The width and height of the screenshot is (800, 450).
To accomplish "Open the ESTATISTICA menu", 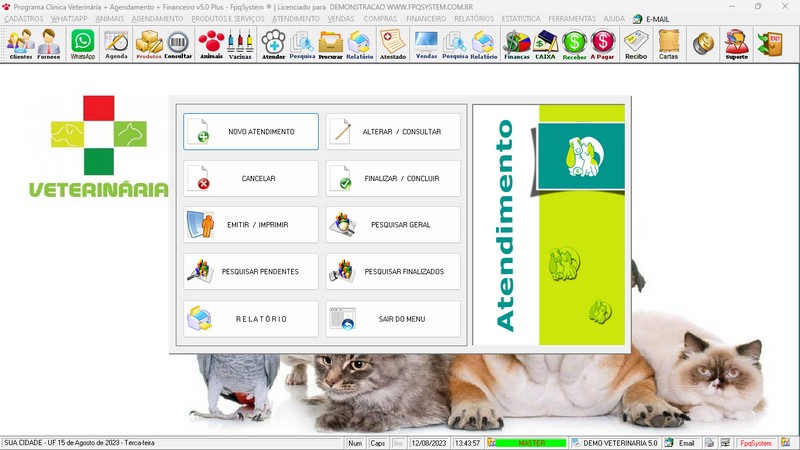I will click(521, 19).
